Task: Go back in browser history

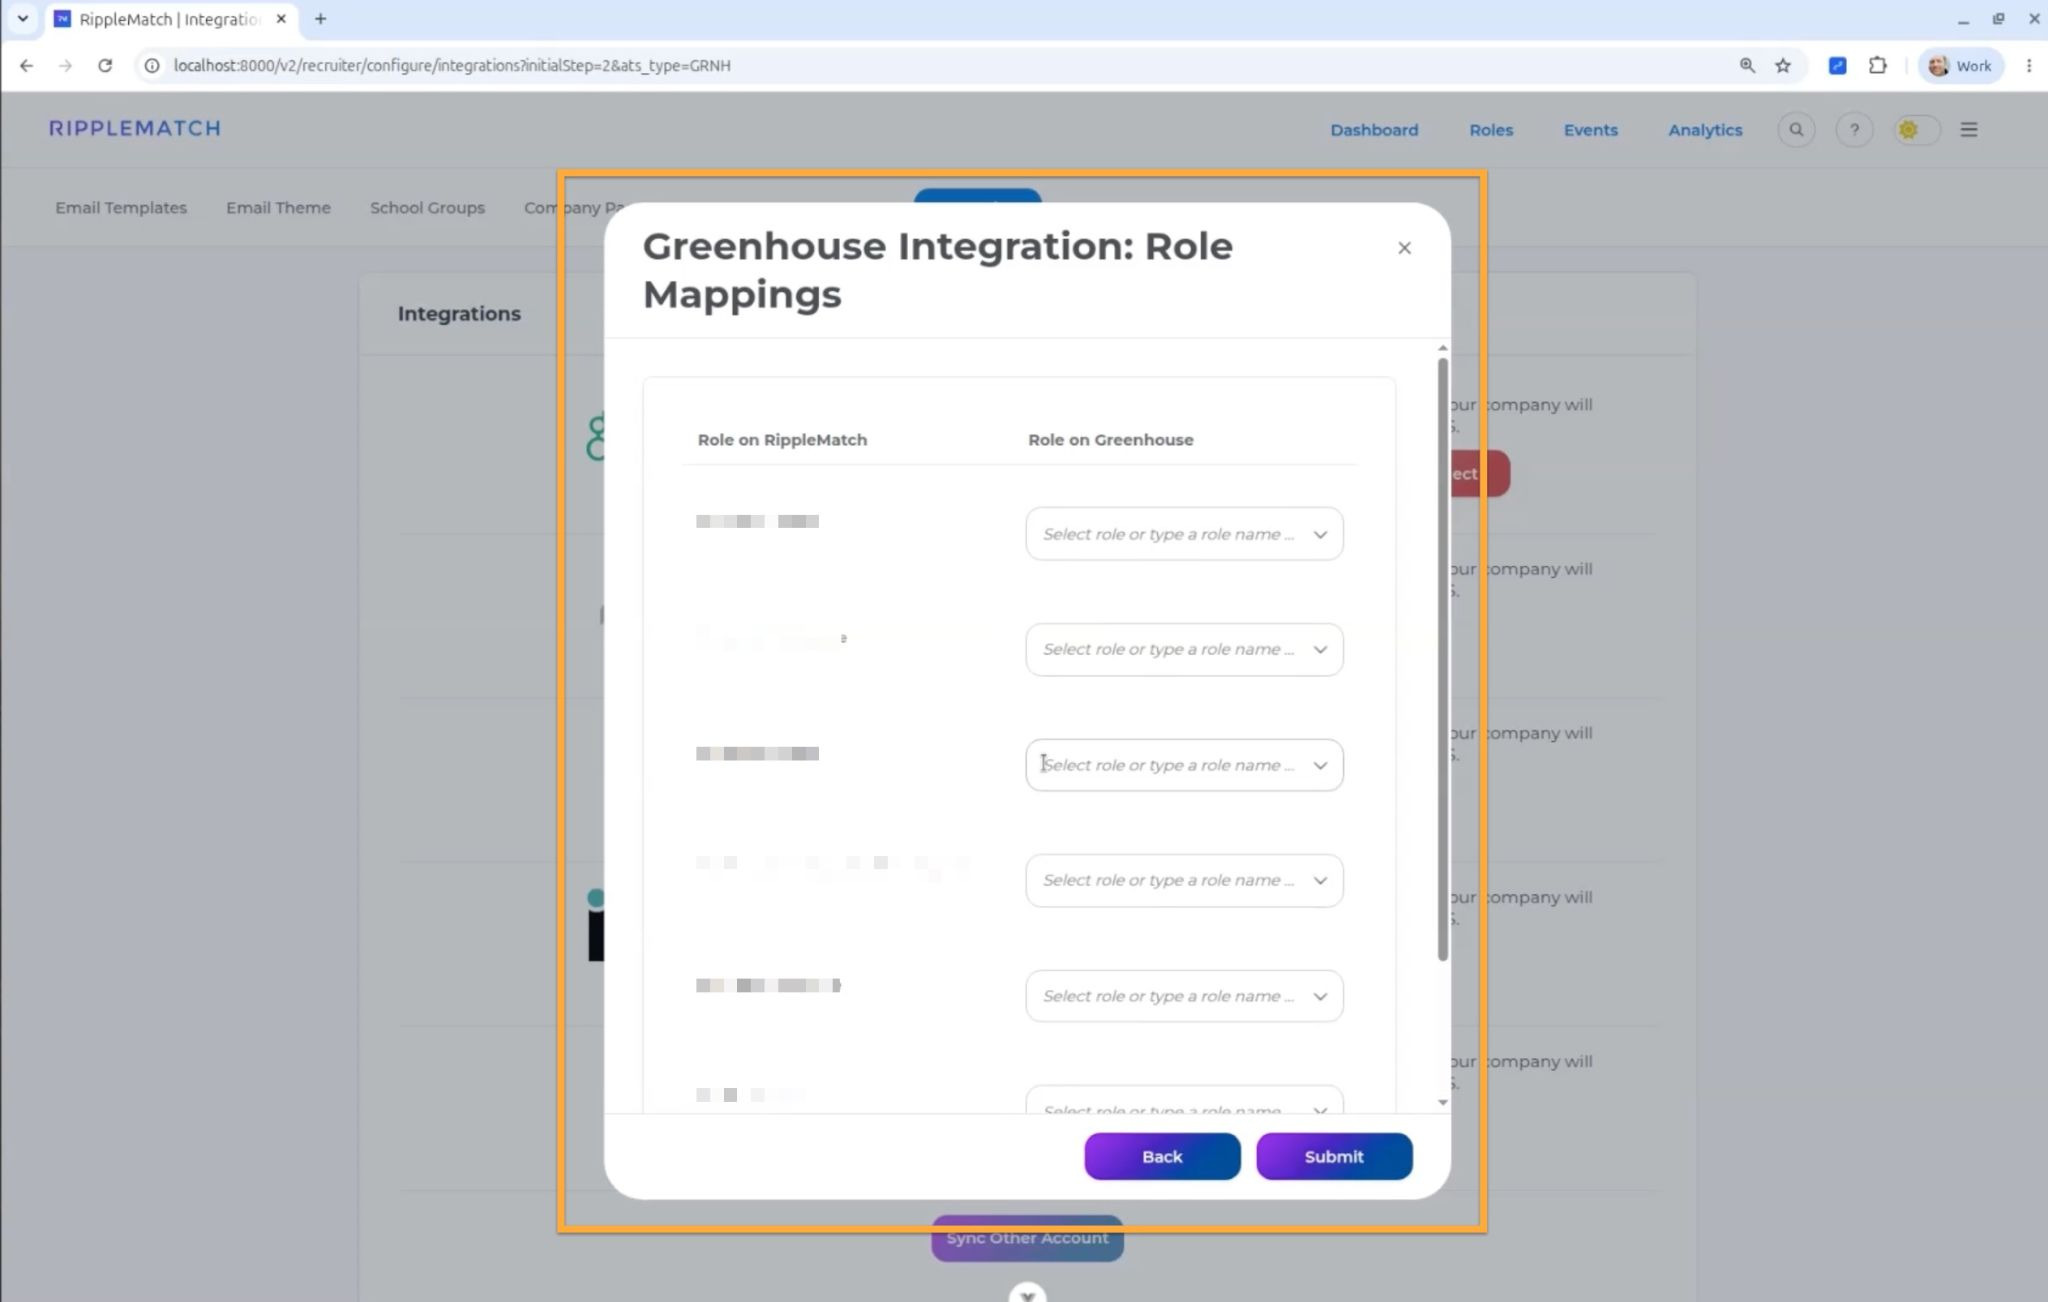Action: tap(27, 65)
